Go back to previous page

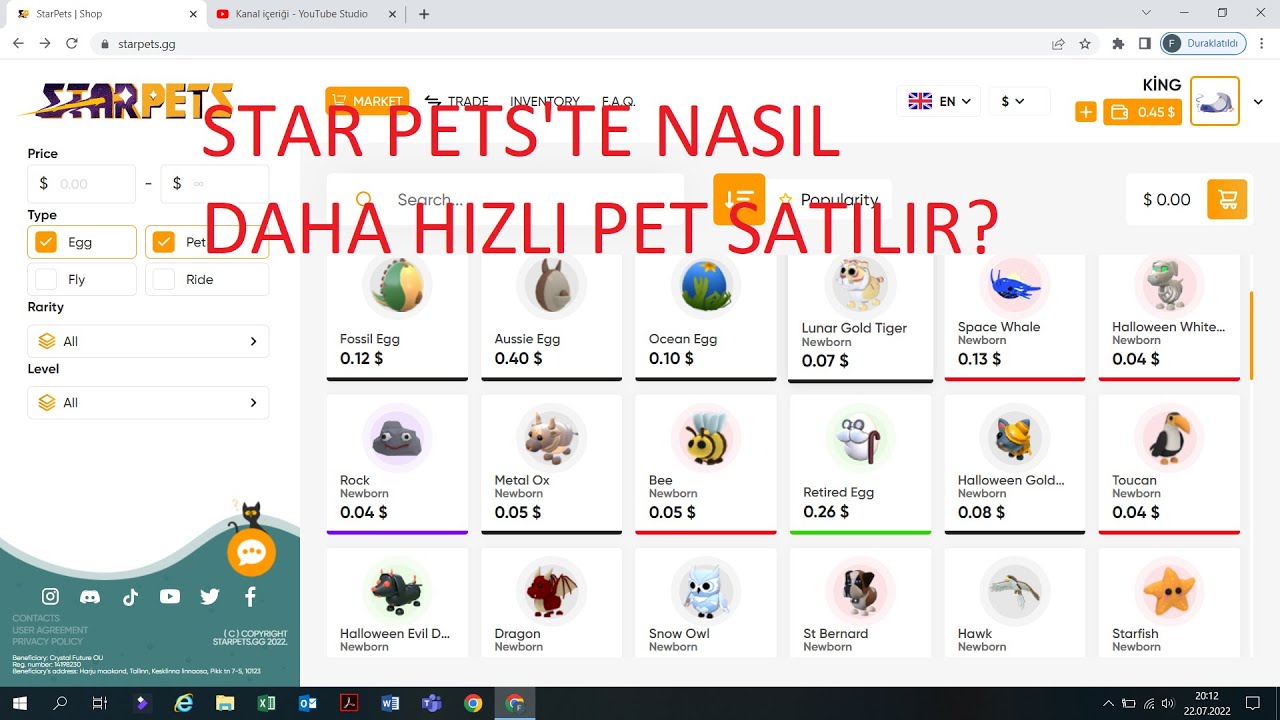click(x=18, y=43)
